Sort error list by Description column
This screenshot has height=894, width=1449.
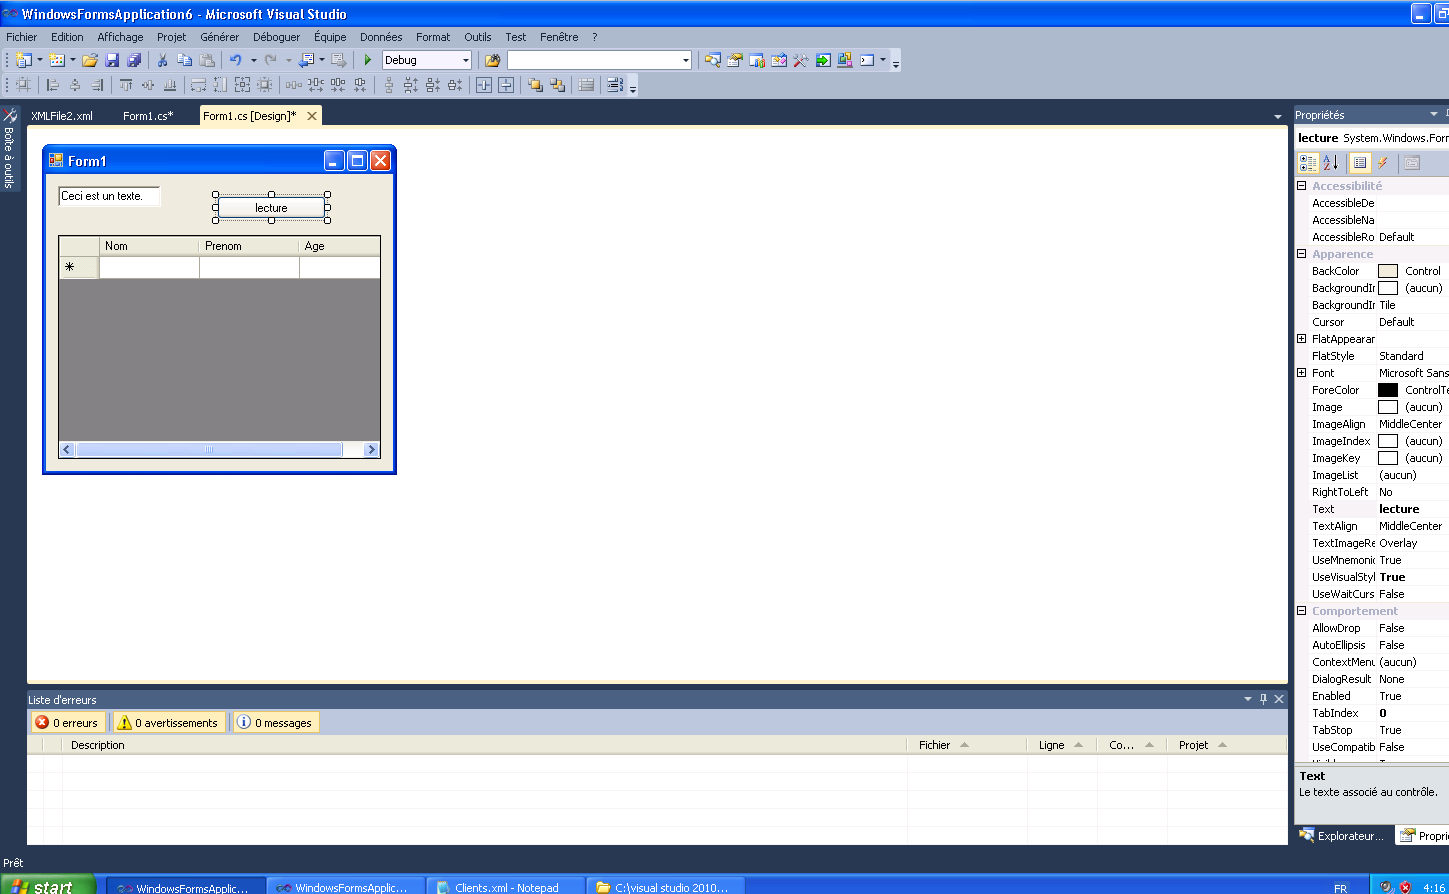pyautogui.click(x=484, y=745)
